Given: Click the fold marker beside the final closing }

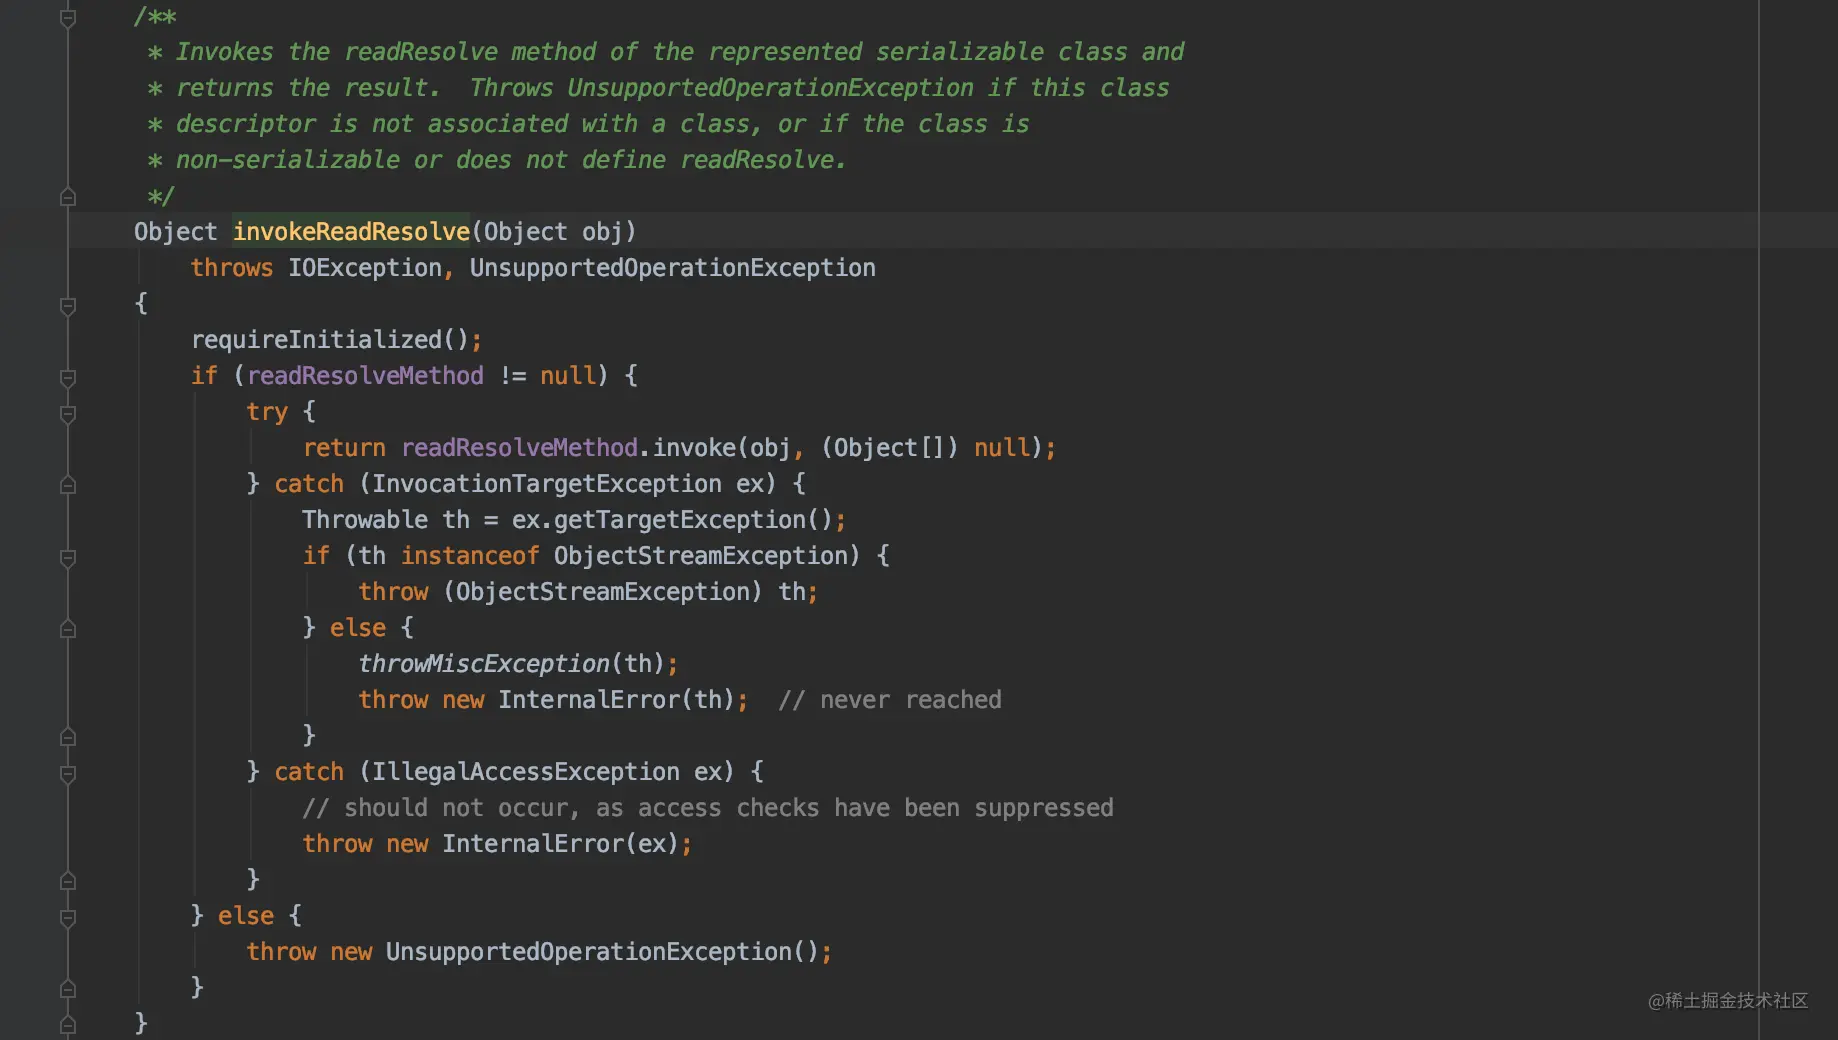Looking at the screenshot, I should coord(68,1025).
